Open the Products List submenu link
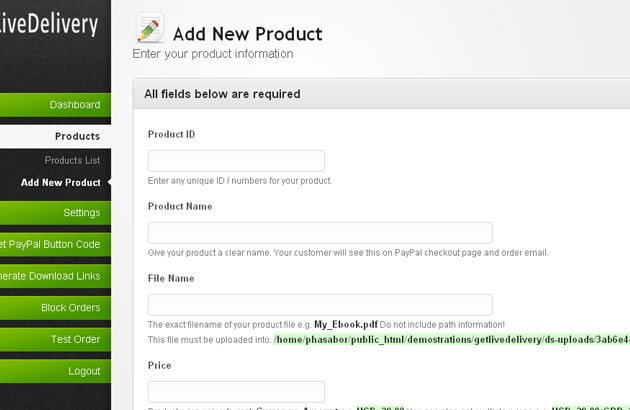The width and height of the screenshot is (630, 410). pyautogui.click(x=72, y=160)
